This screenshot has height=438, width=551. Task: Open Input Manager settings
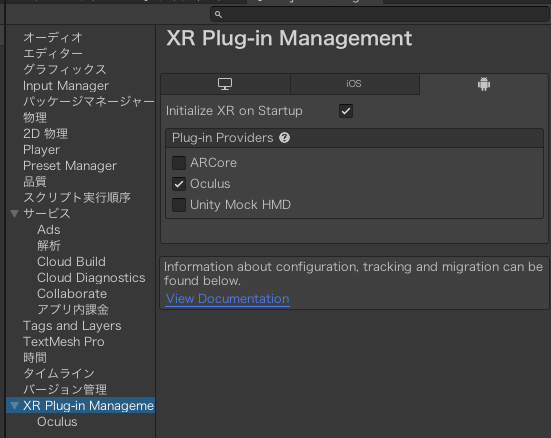[x=66, y=85]
